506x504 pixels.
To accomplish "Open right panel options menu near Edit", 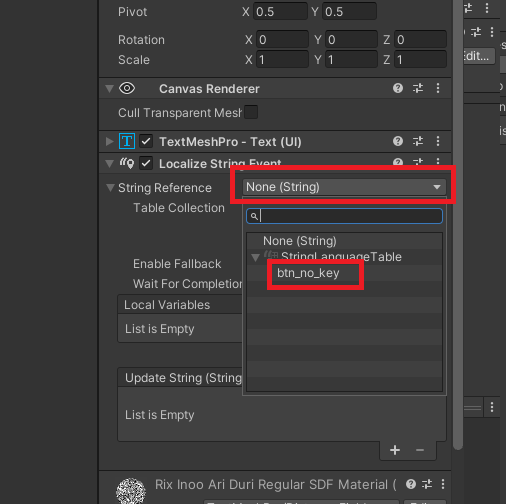I will [x=492, y=32].
